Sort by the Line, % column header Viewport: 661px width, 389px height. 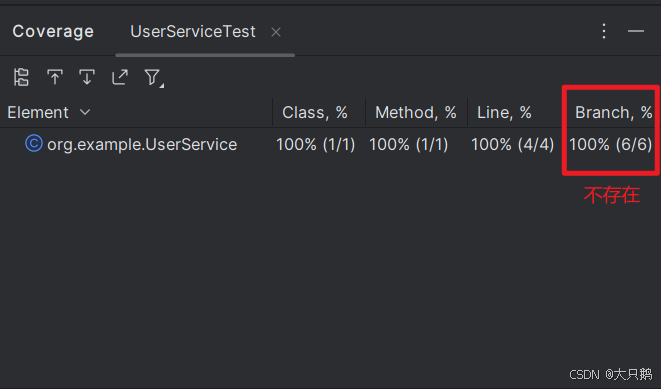pos(504,113)
